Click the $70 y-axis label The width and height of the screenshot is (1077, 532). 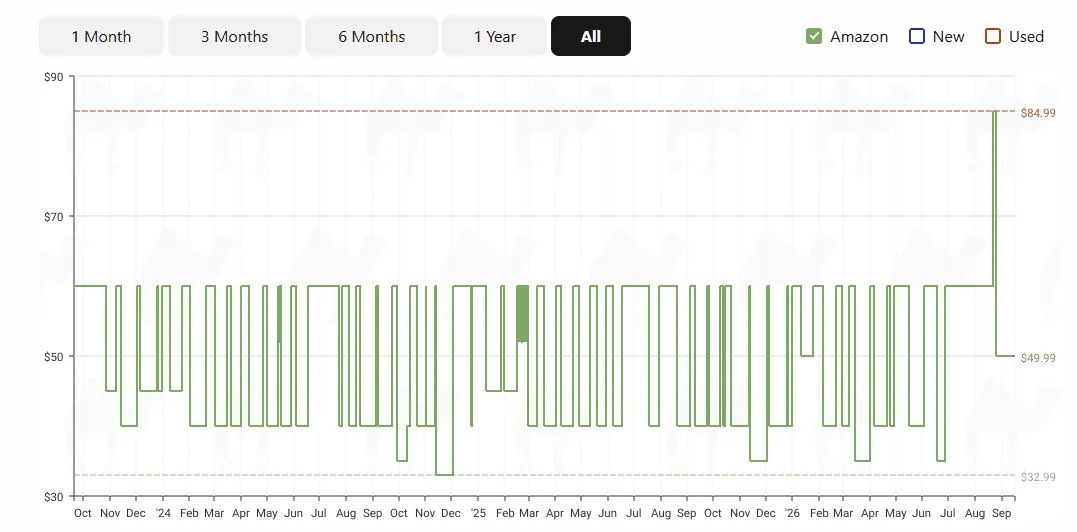(x=54, y=217)
